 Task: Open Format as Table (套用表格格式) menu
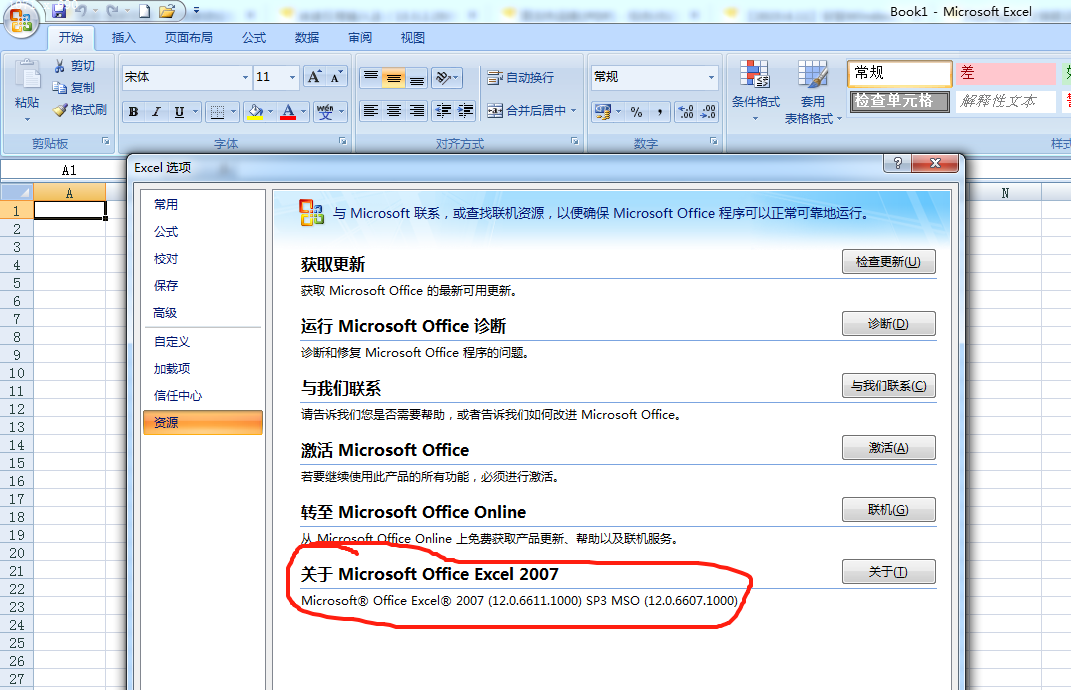point(812,92)
